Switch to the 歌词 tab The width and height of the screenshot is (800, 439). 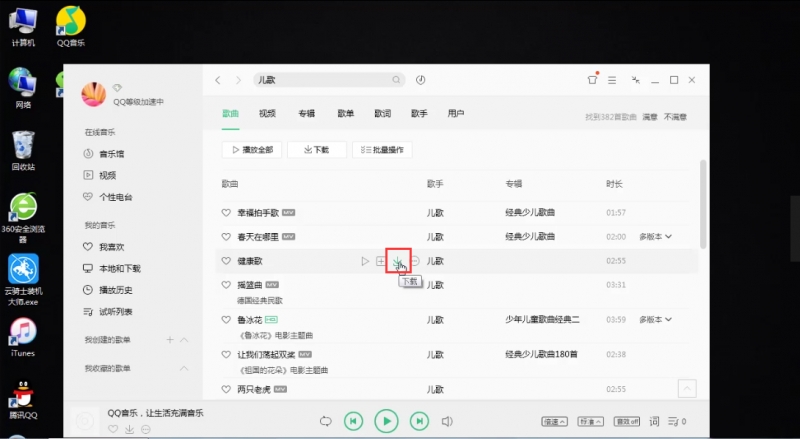pos(383,114)
